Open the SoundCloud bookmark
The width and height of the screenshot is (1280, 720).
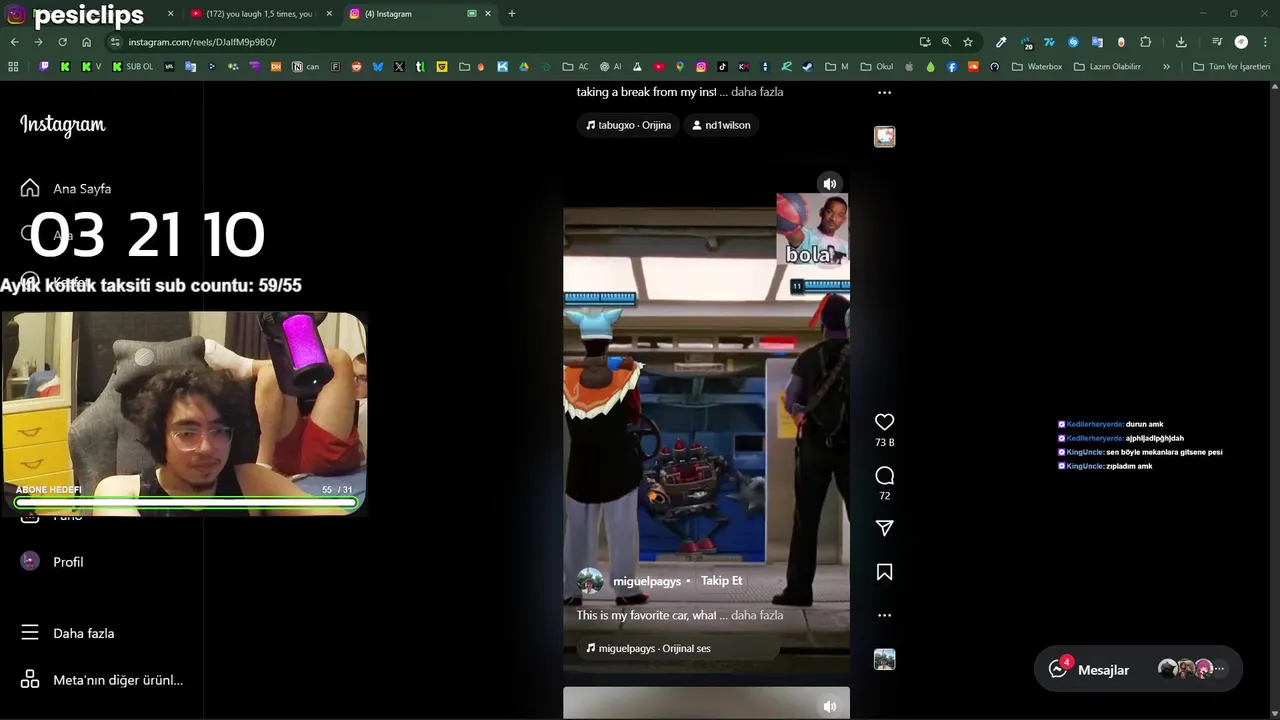973,66
